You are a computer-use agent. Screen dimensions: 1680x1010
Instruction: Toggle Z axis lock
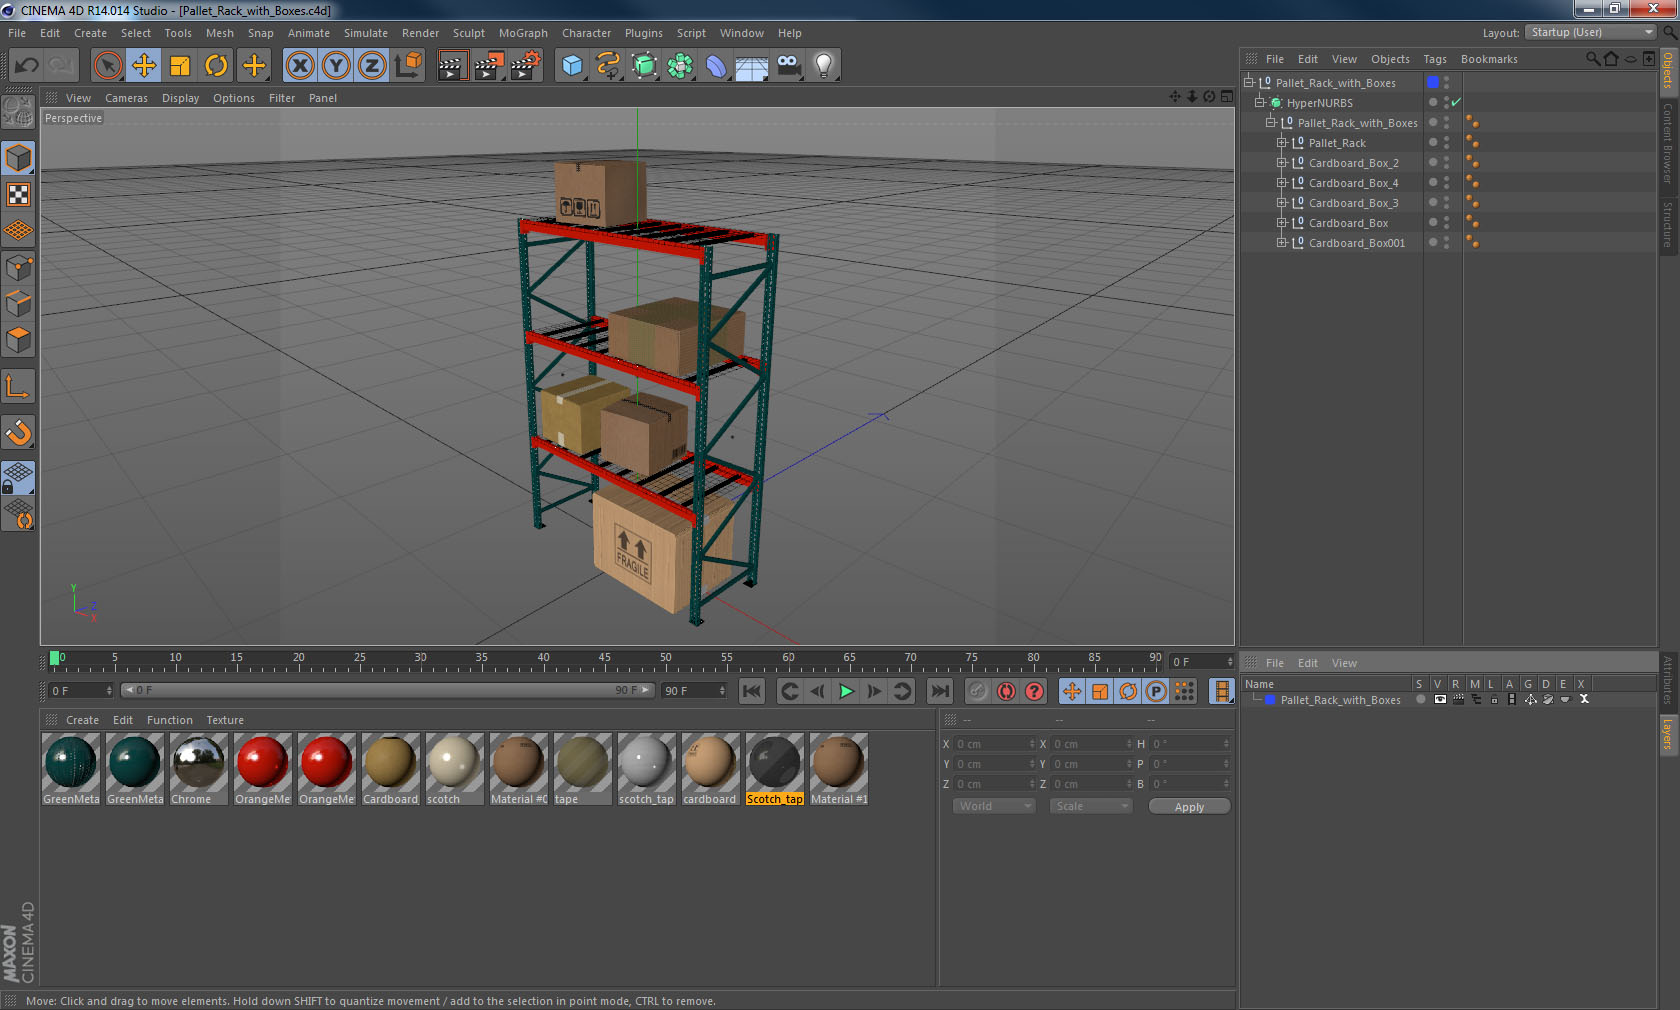372,66
